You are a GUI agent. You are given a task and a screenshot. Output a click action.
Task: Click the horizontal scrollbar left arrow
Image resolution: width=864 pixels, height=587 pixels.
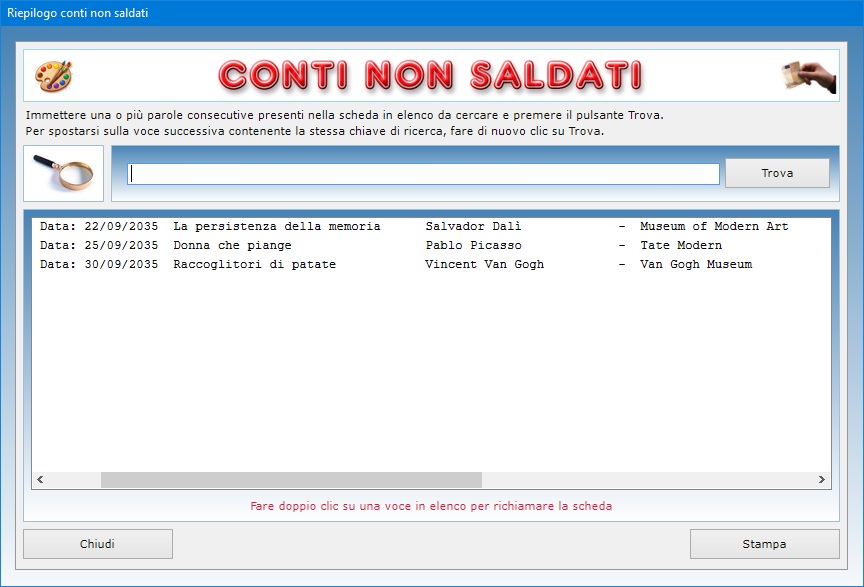40,480
